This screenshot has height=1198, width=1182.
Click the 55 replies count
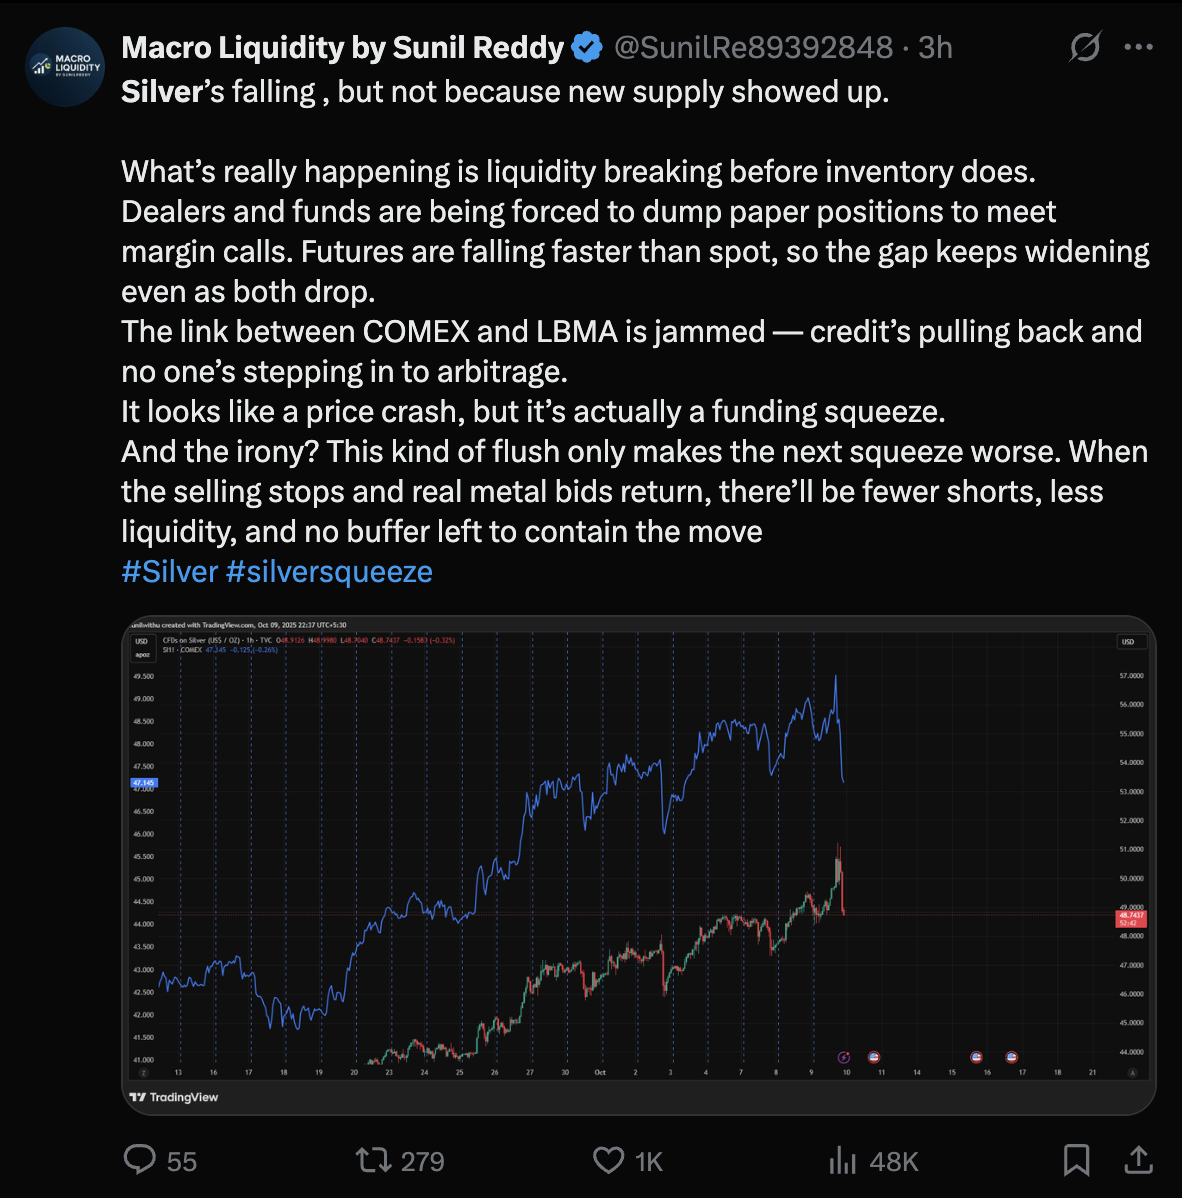coord(181,1161)
